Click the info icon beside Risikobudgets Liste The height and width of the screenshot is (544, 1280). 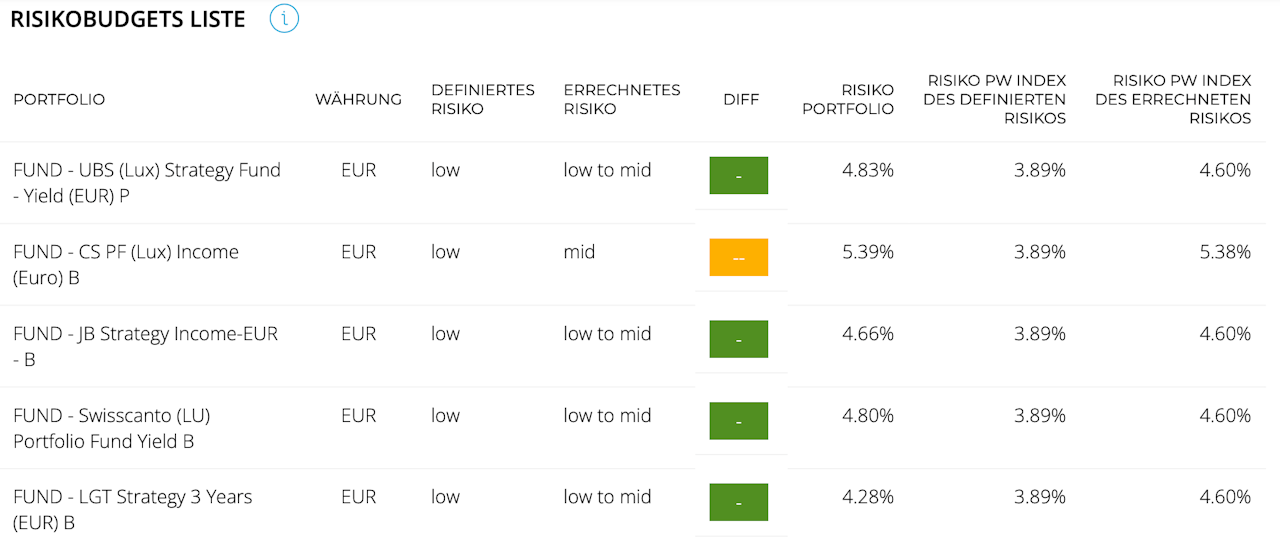pos(284,19)
